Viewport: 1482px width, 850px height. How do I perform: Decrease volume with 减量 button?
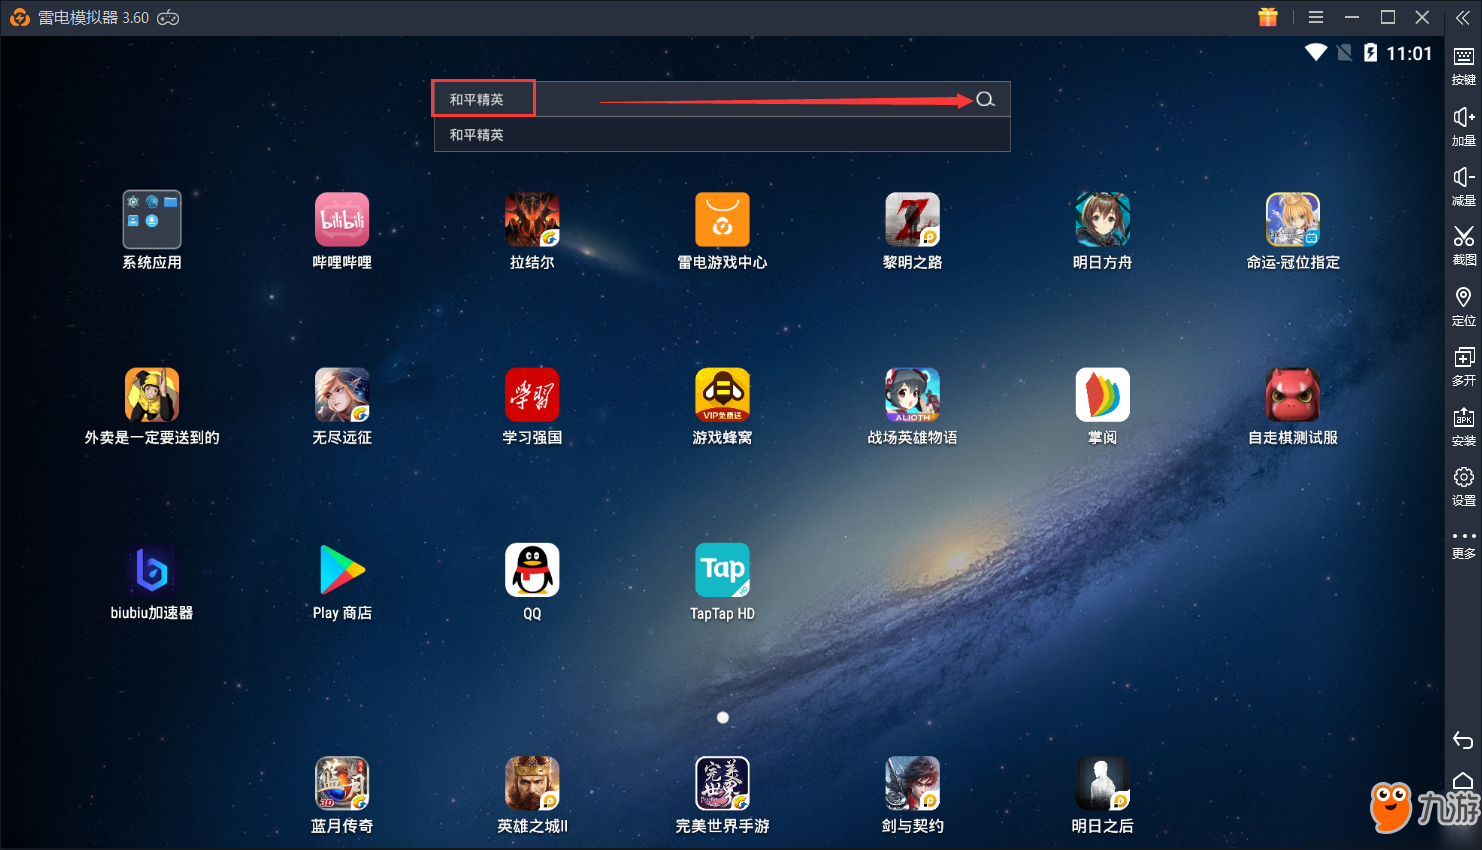click(1463, 187)
